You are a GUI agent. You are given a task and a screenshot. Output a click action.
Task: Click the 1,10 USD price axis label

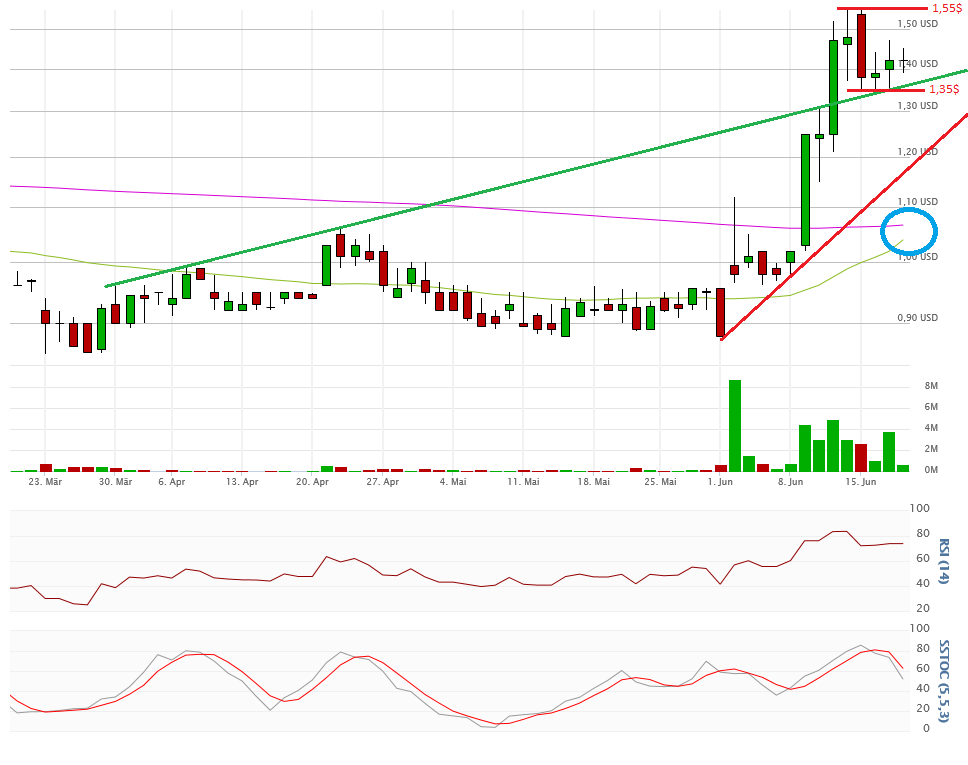(917, 202)
